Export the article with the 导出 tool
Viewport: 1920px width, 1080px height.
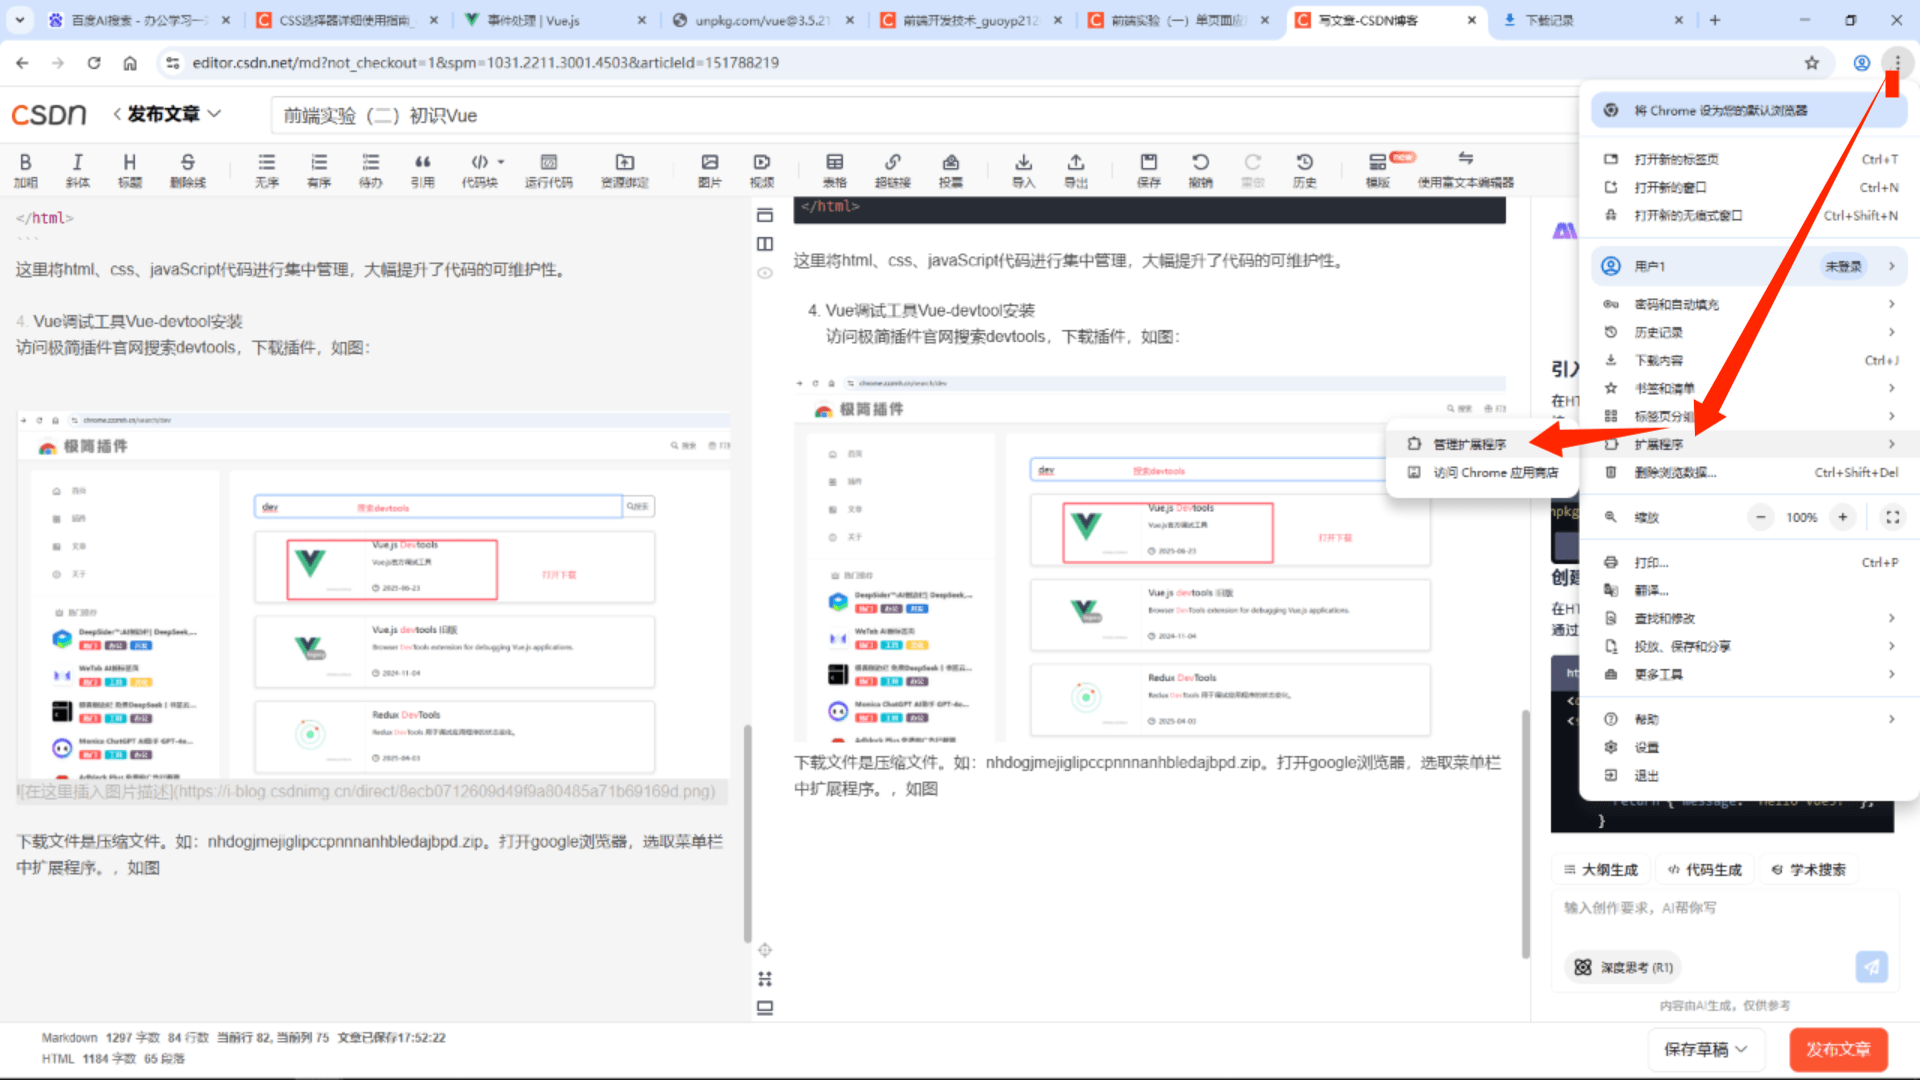[1075, 170]
